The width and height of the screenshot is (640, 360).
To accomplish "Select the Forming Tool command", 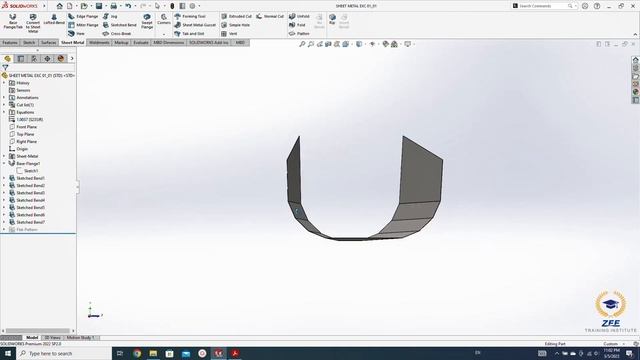I will 190,16.
